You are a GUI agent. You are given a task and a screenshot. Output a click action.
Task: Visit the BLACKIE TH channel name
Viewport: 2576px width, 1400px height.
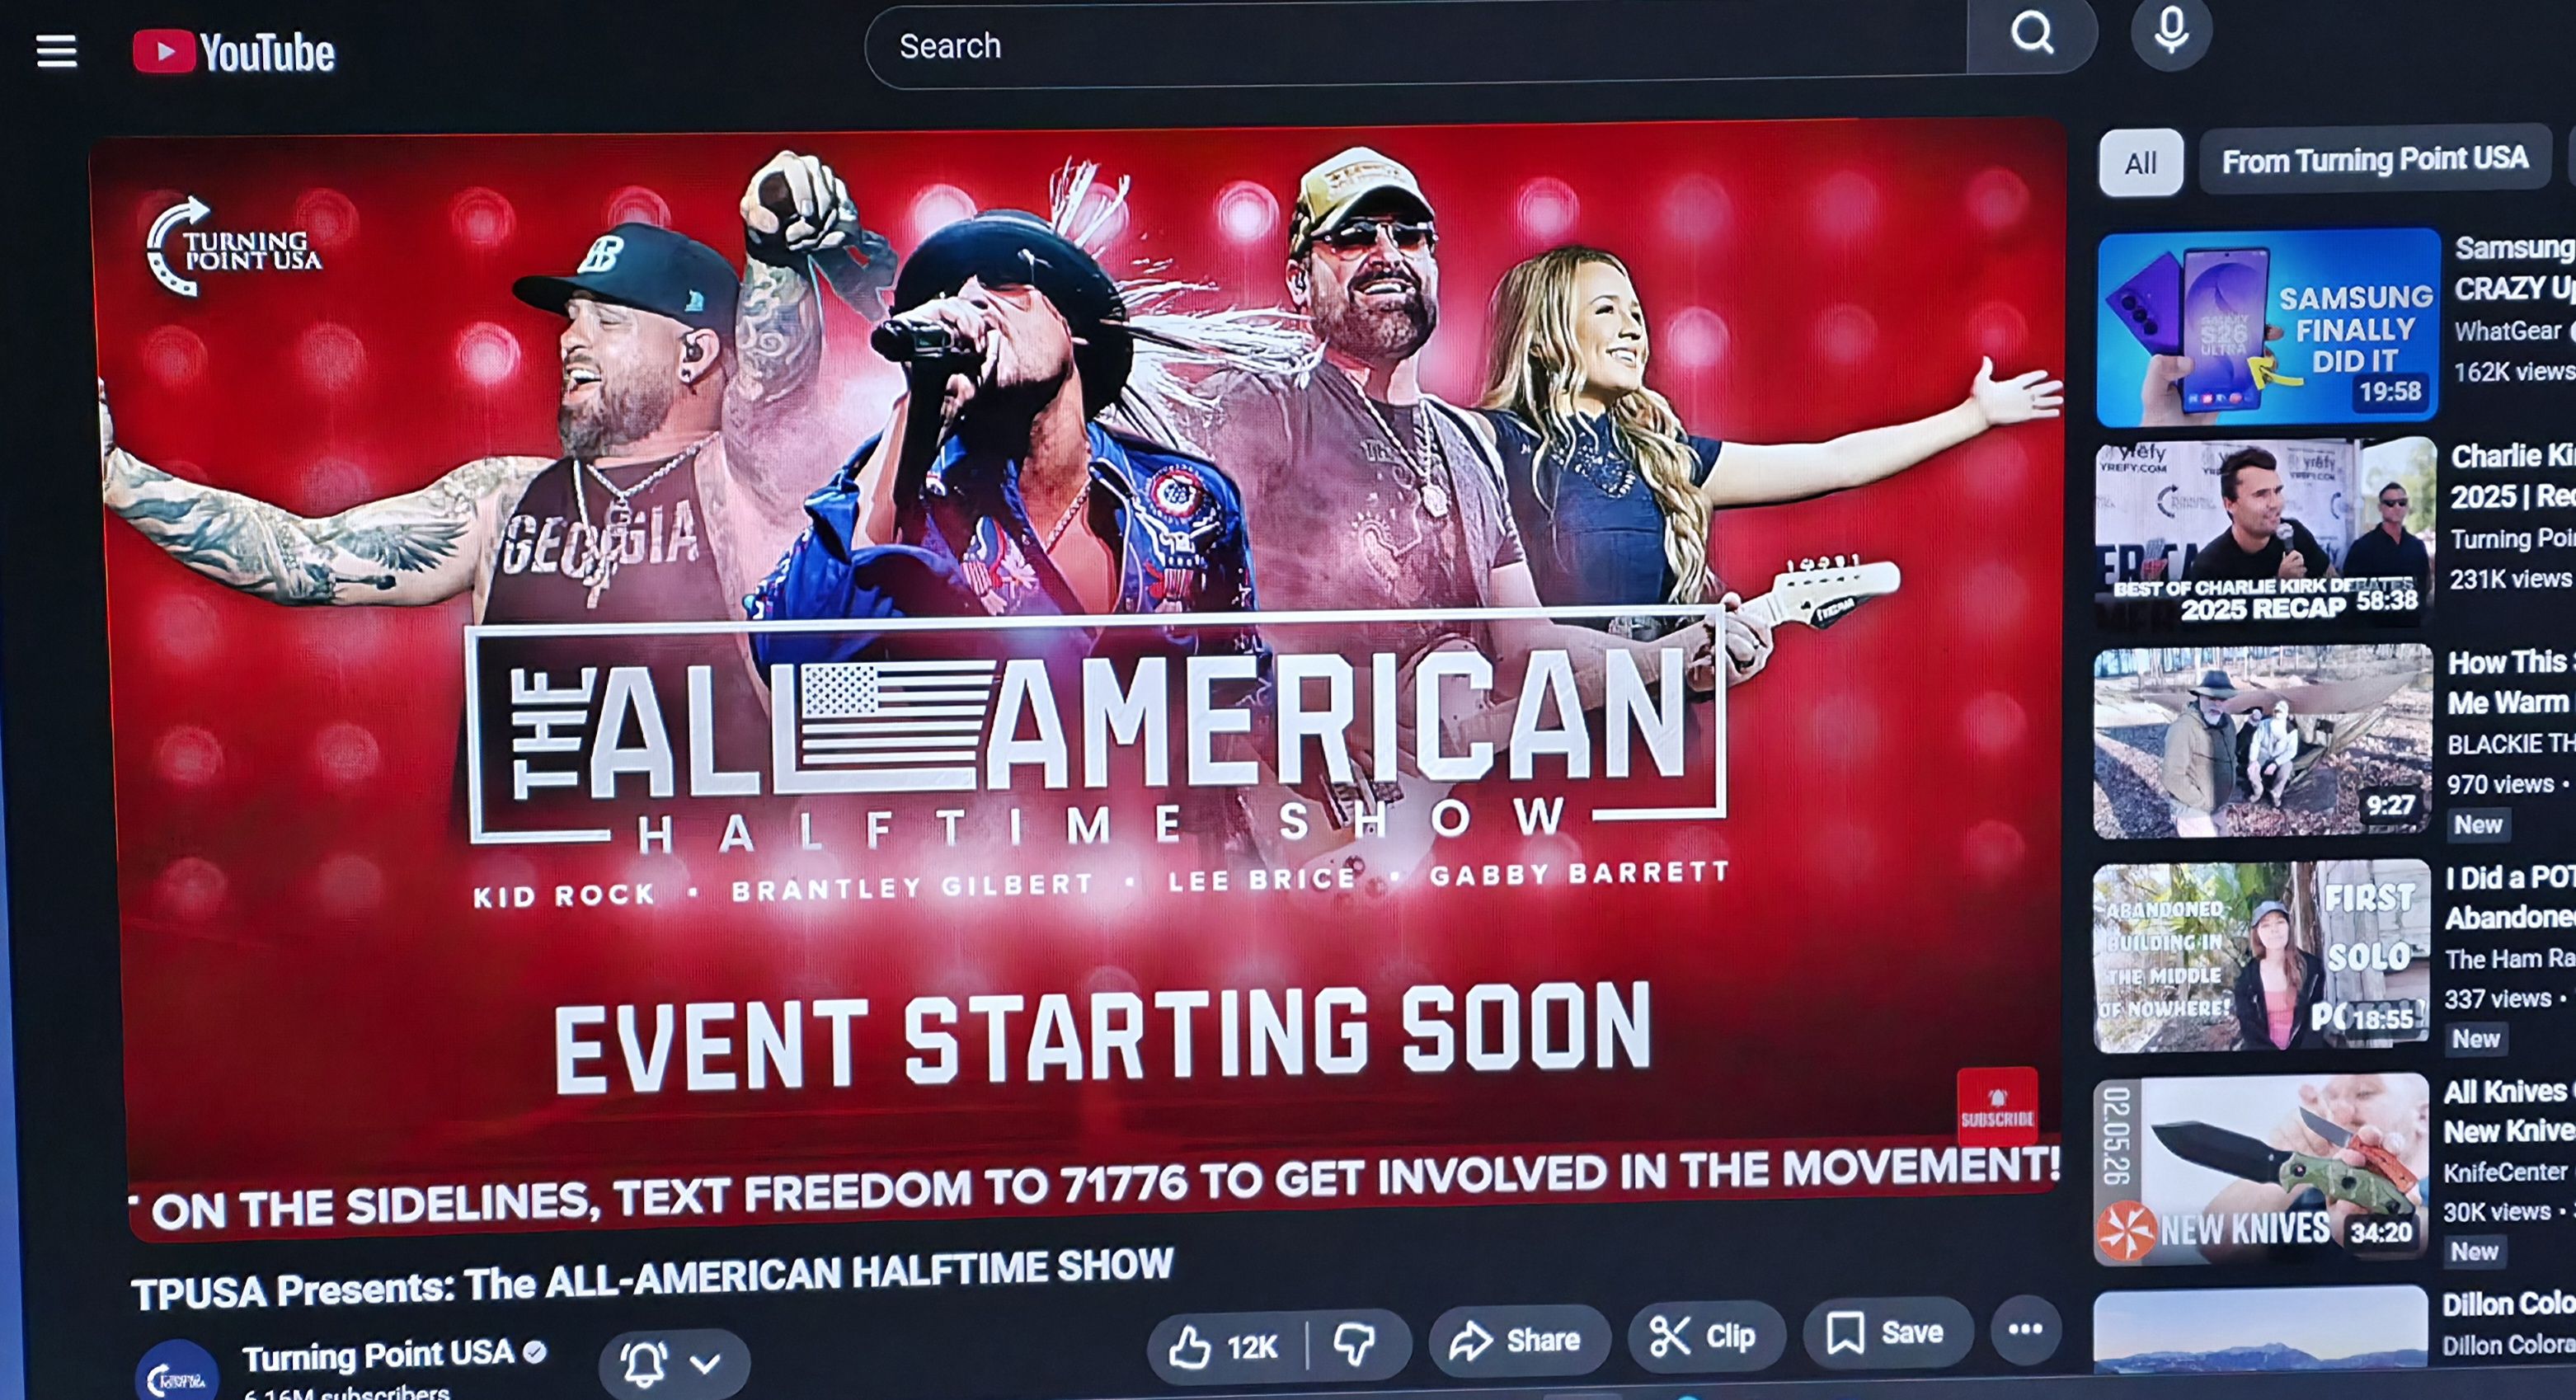pyautogui.click(x=2511, y=744)
